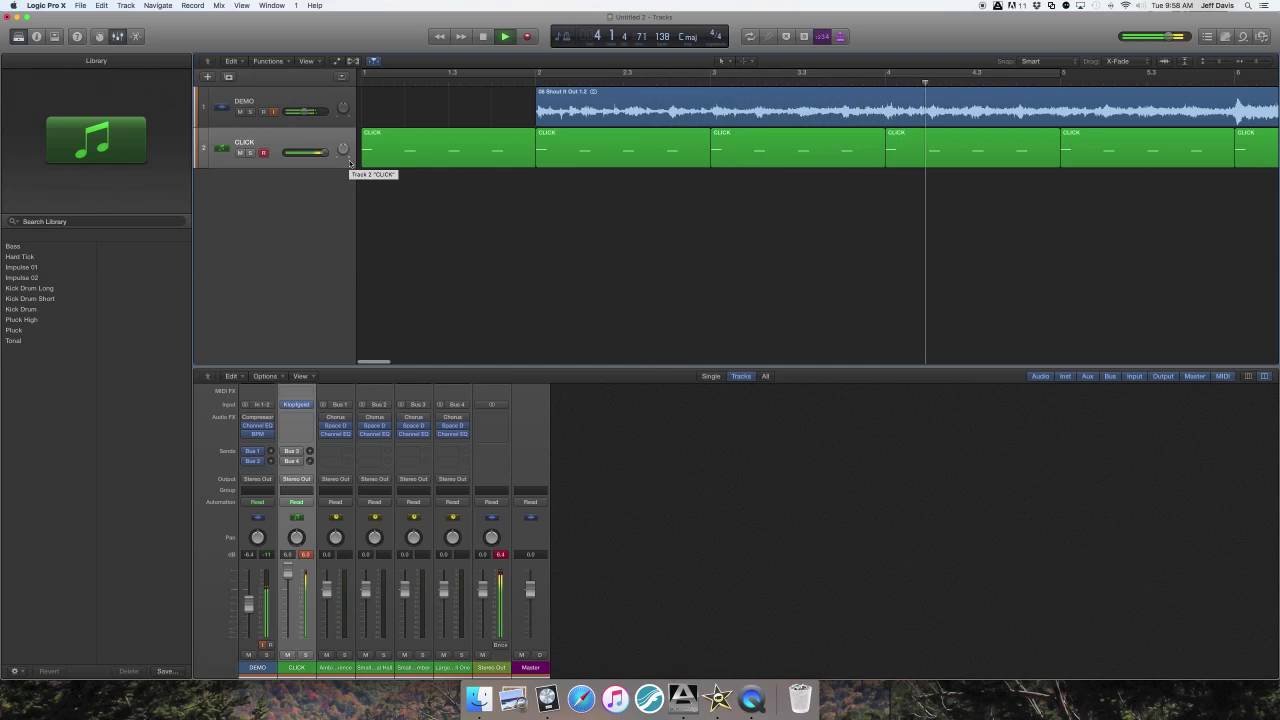Toggle Cycle mode icon

click(x=749, y=37)
